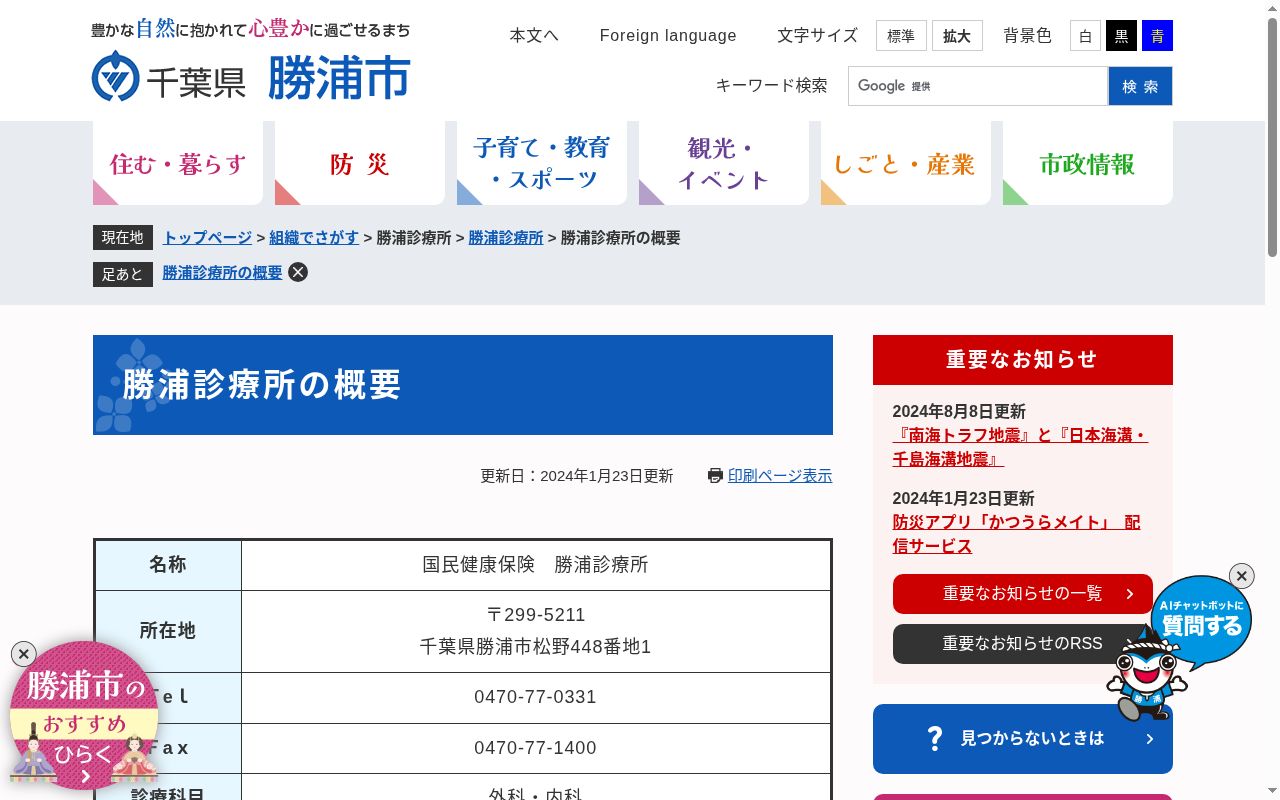
Task: Select the phone number 0470-77-0331
Action: 536,697
